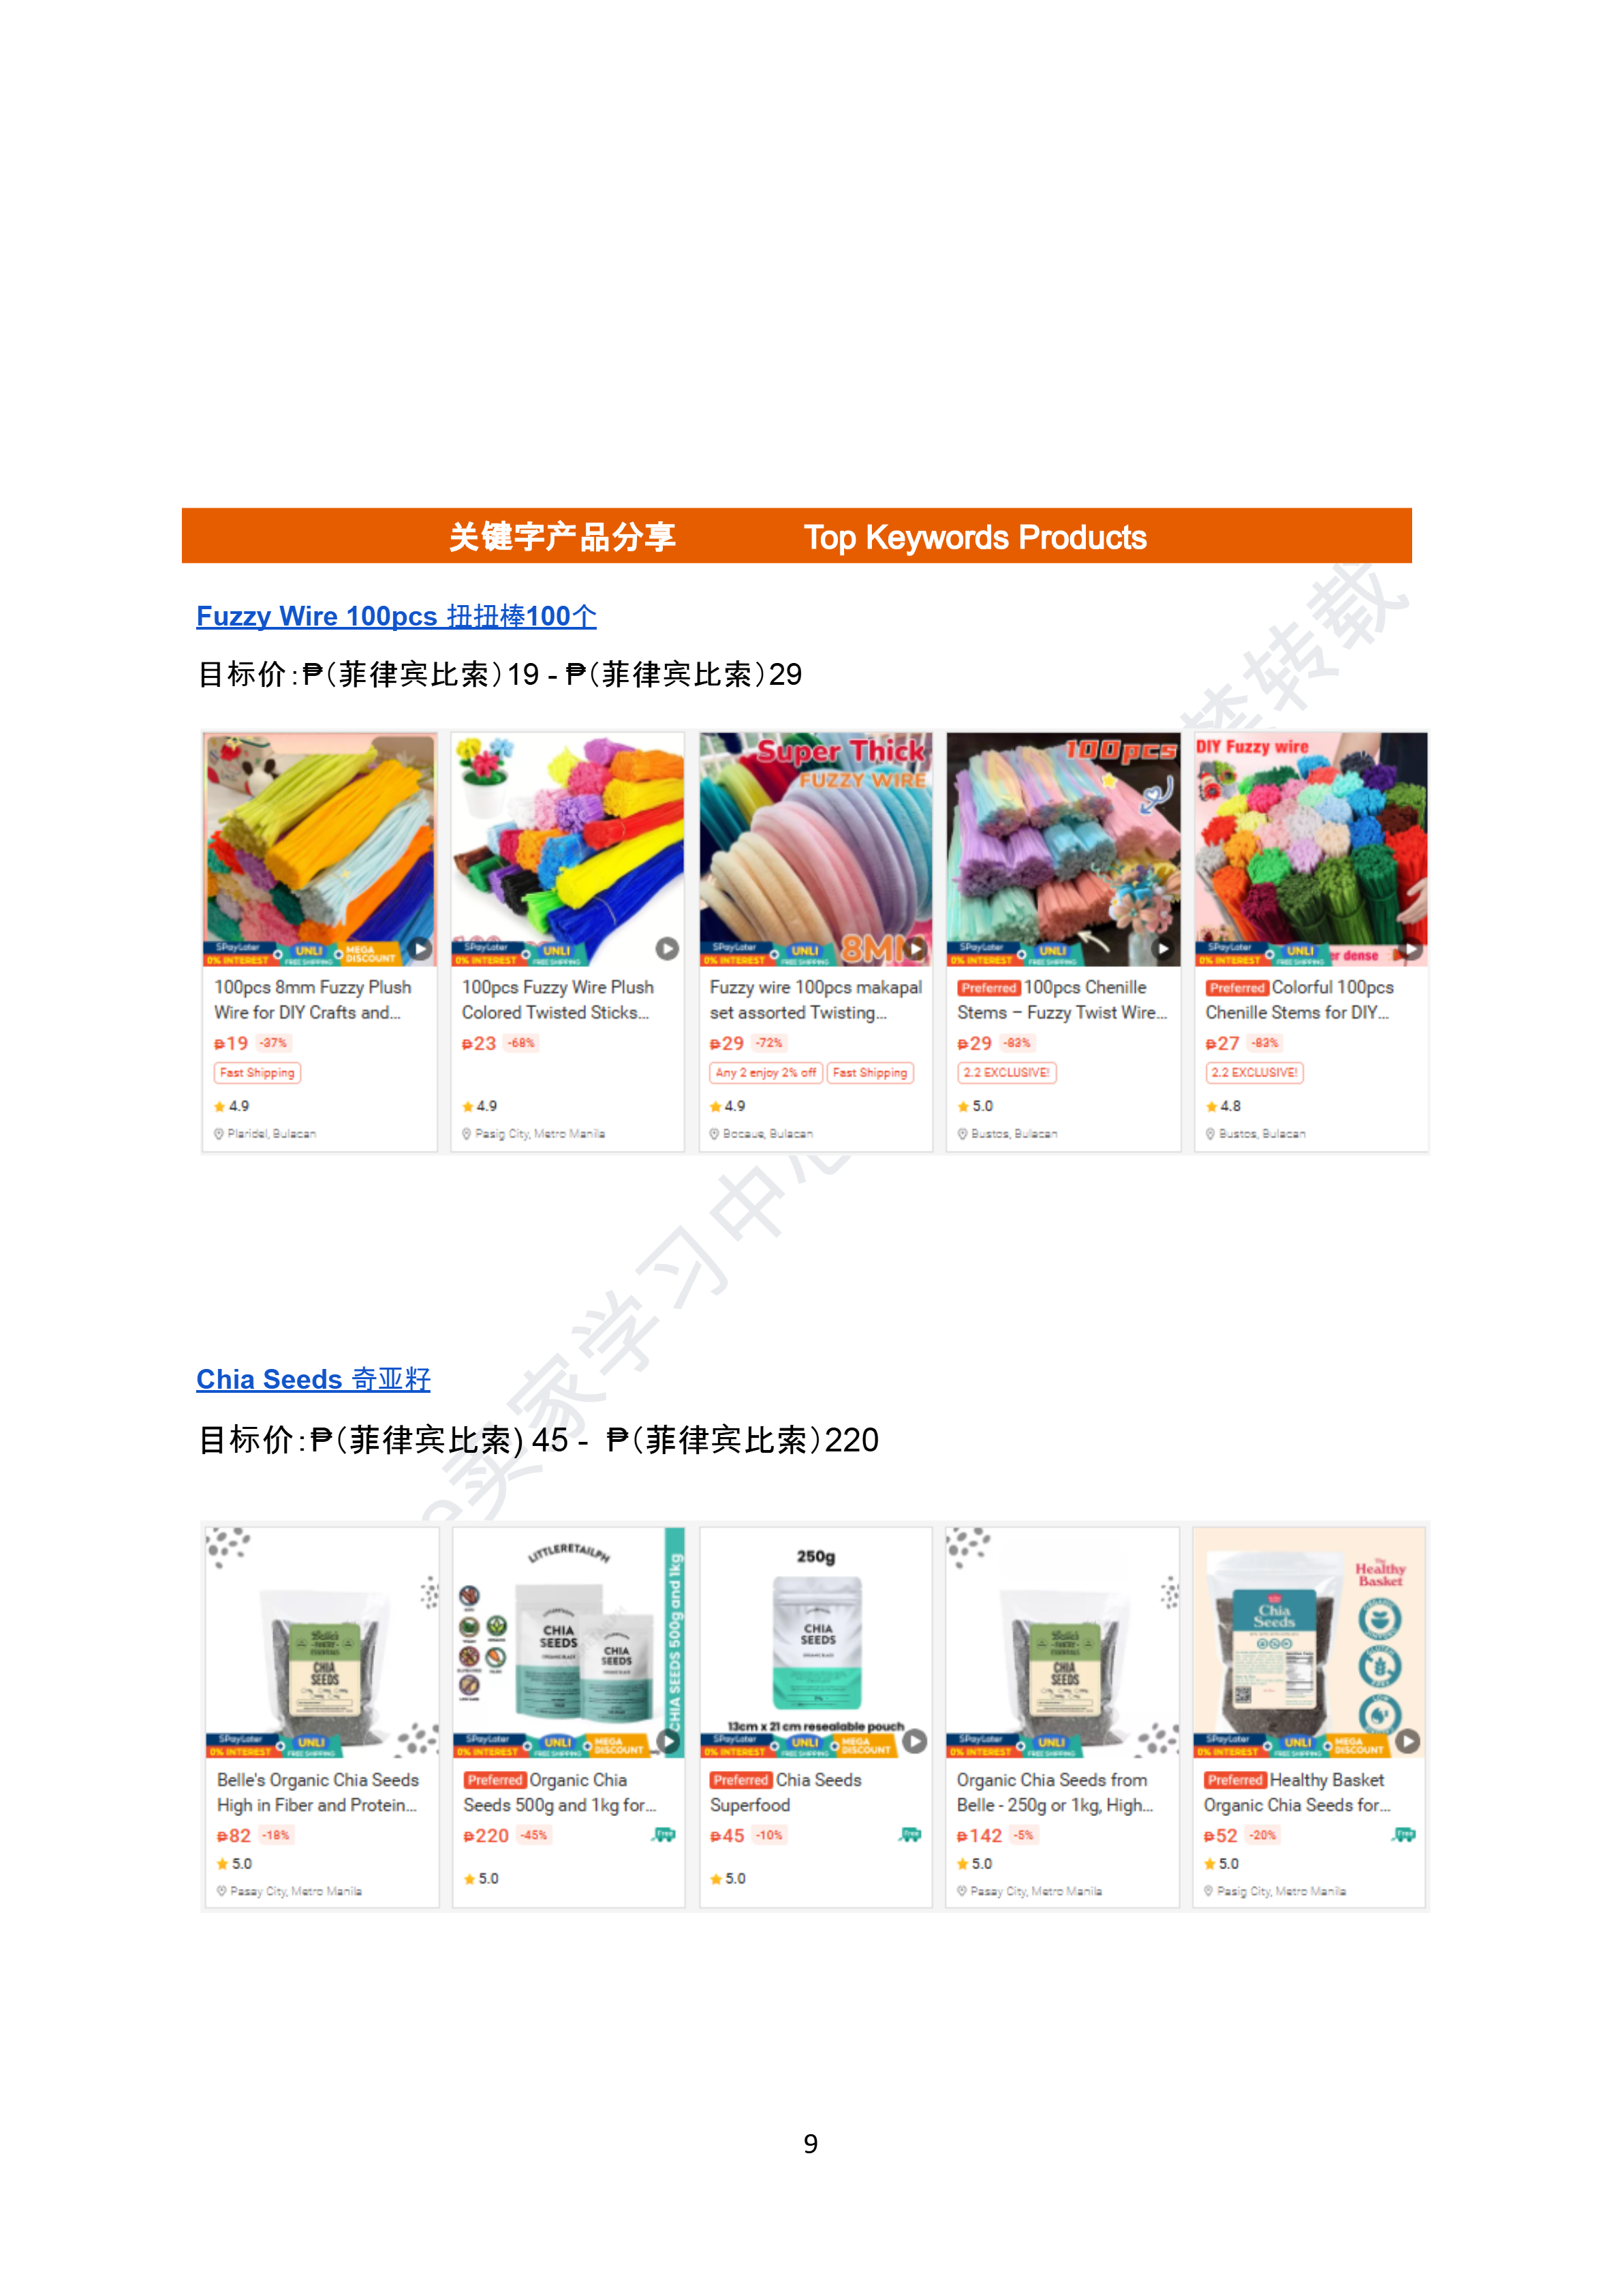1624x2295 pixels.
Task: Play video on Super Thick Fuzzy Wire item
Action: point(915,948)
